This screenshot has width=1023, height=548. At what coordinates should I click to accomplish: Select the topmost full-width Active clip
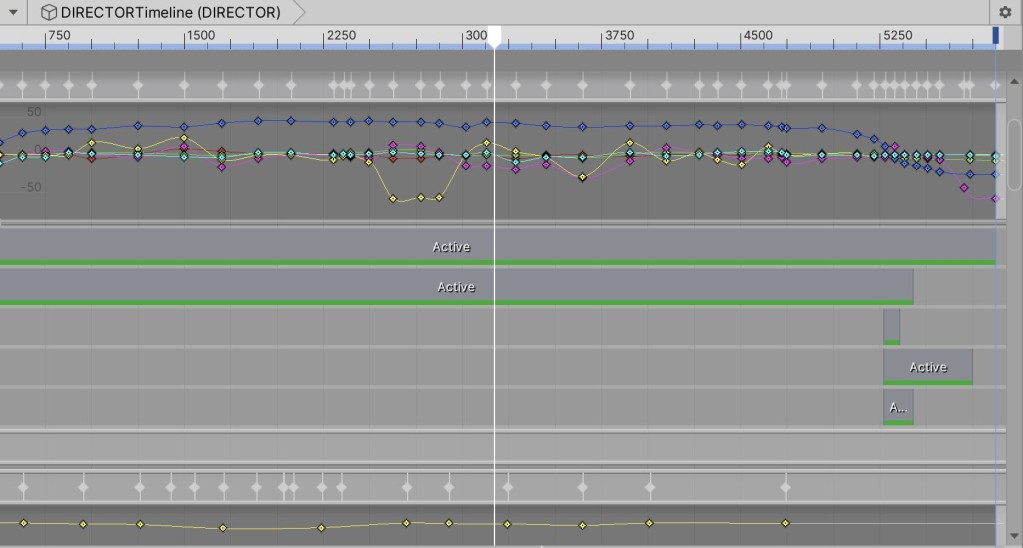point(450,246)
